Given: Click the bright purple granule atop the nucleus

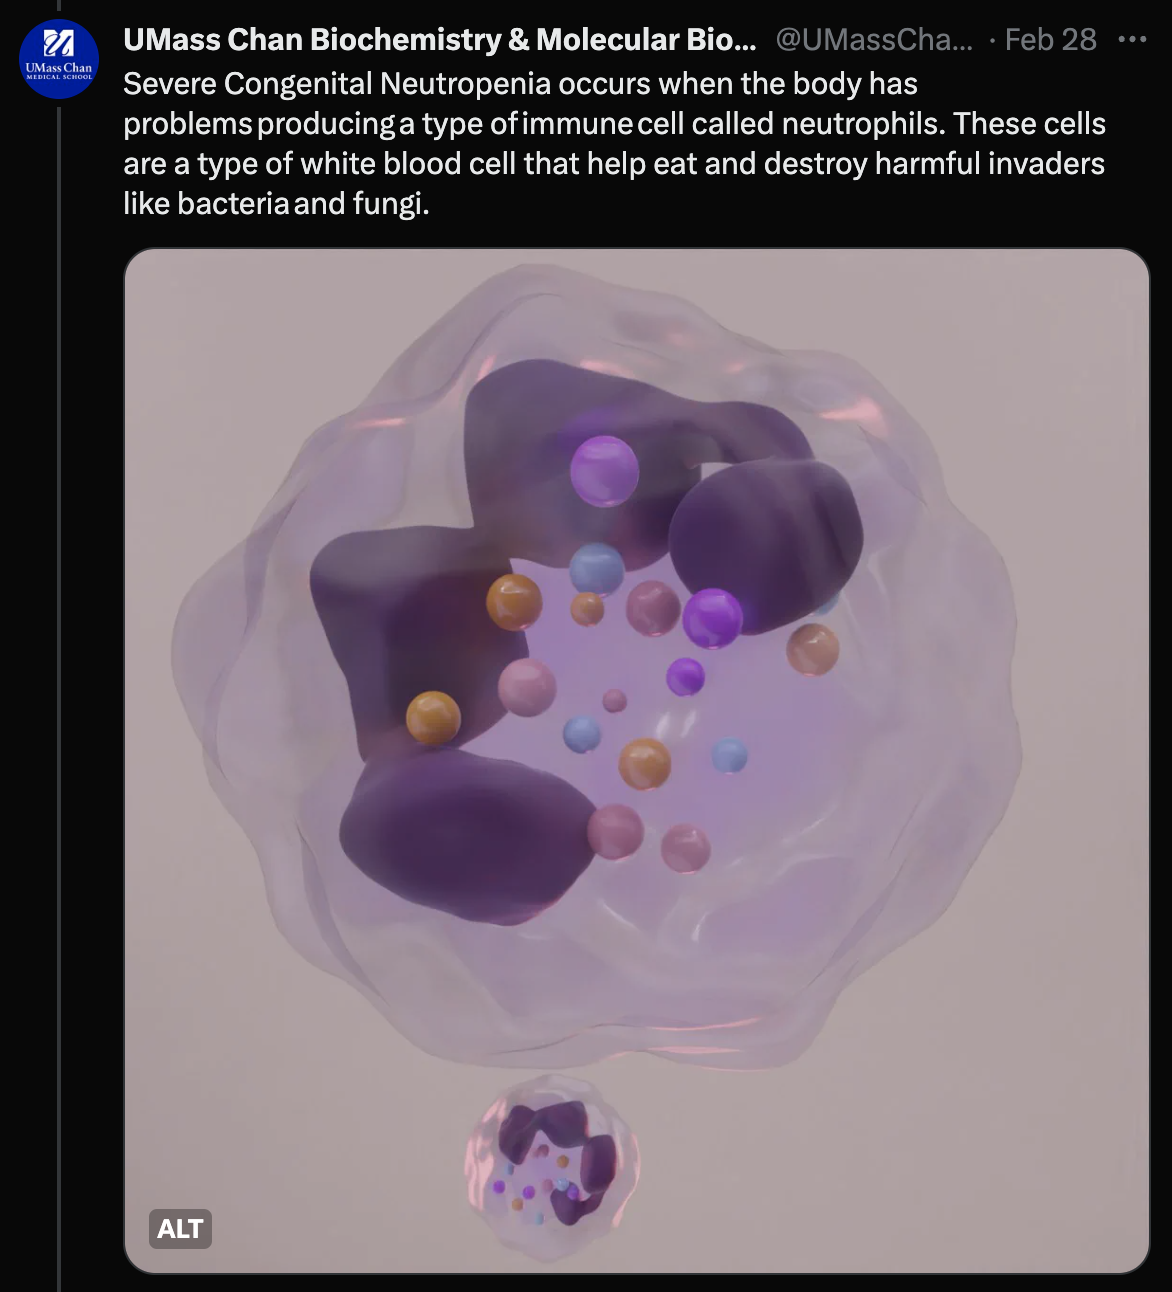Looking at the screenshot, I should (604, 471).
